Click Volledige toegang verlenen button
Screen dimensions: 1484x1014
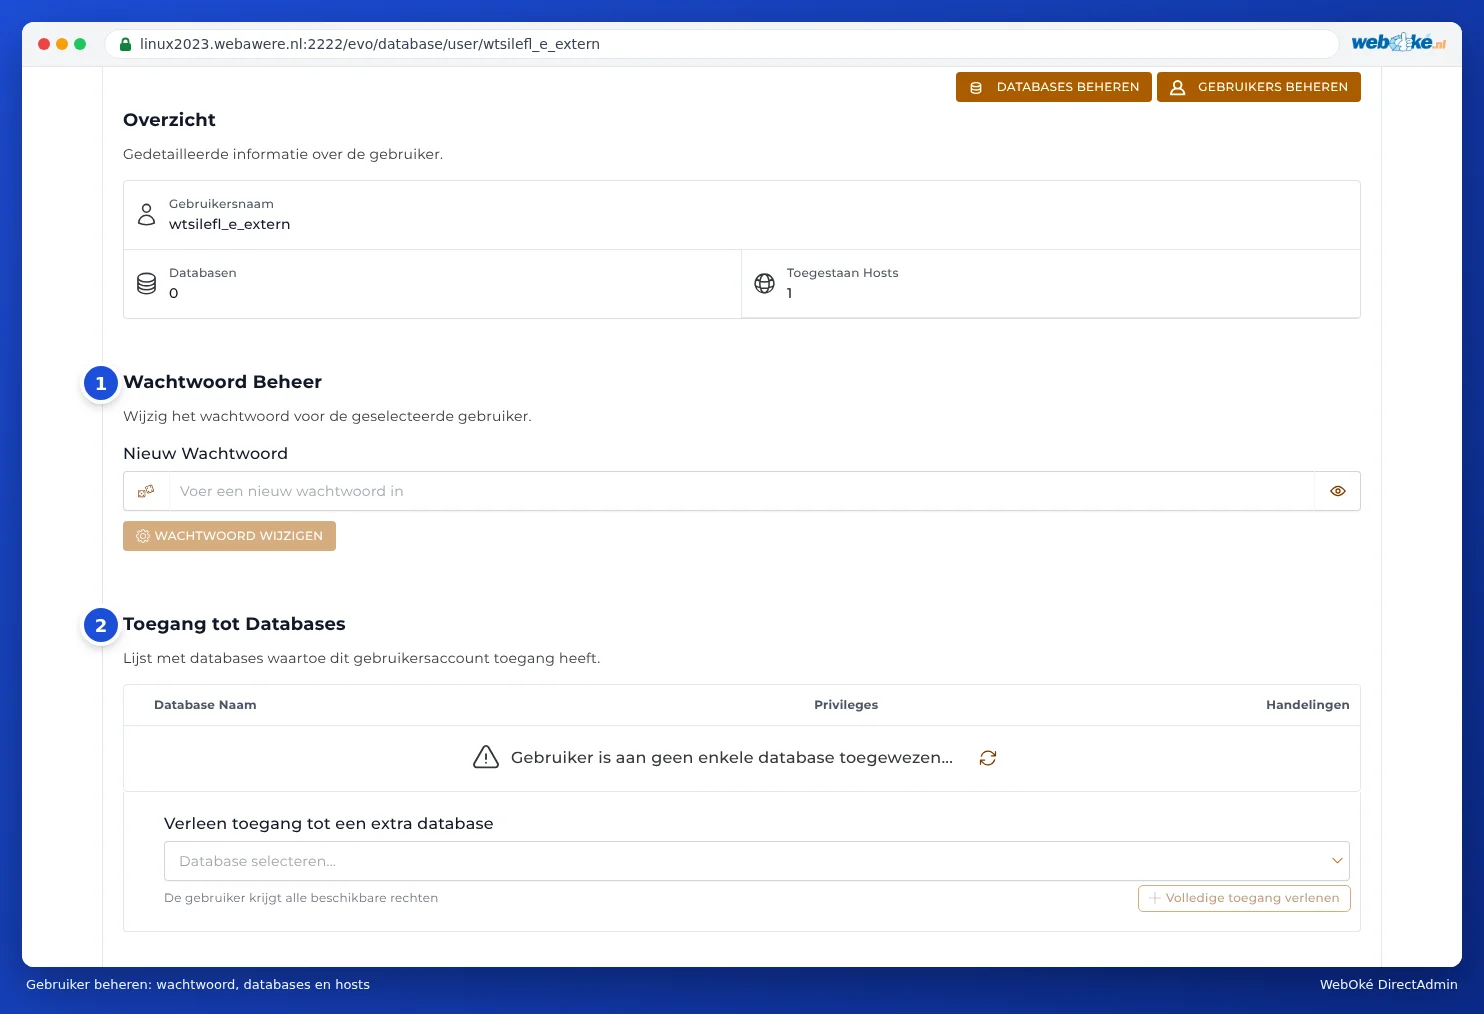click(x=1244, y=898)
